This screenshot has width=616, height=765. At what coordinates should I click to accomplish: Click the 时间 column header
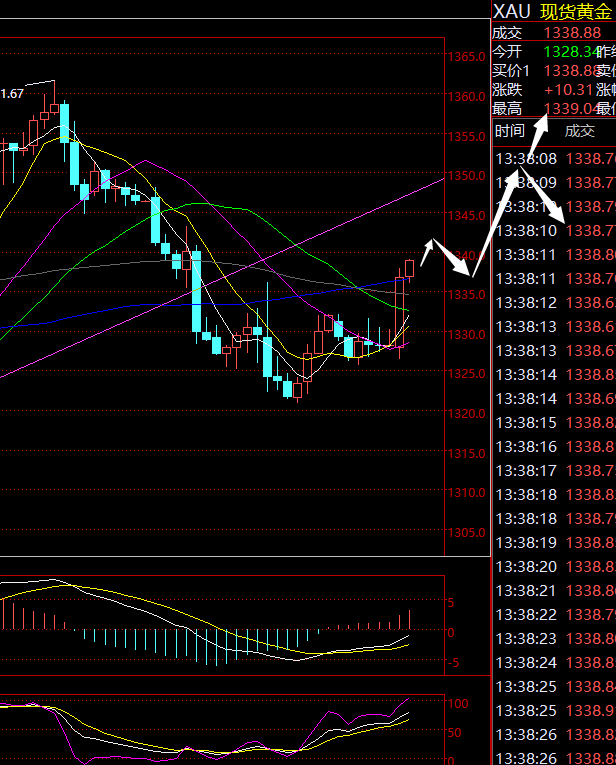tap(510, 131)
